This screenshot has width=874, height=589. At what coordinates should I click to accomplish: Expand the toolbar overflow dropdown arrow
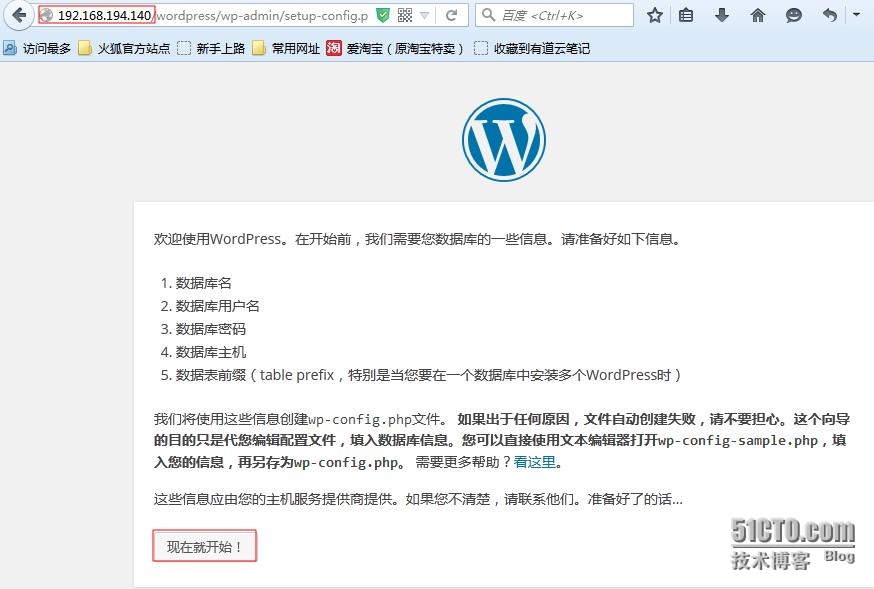click(x=857, y=14)
